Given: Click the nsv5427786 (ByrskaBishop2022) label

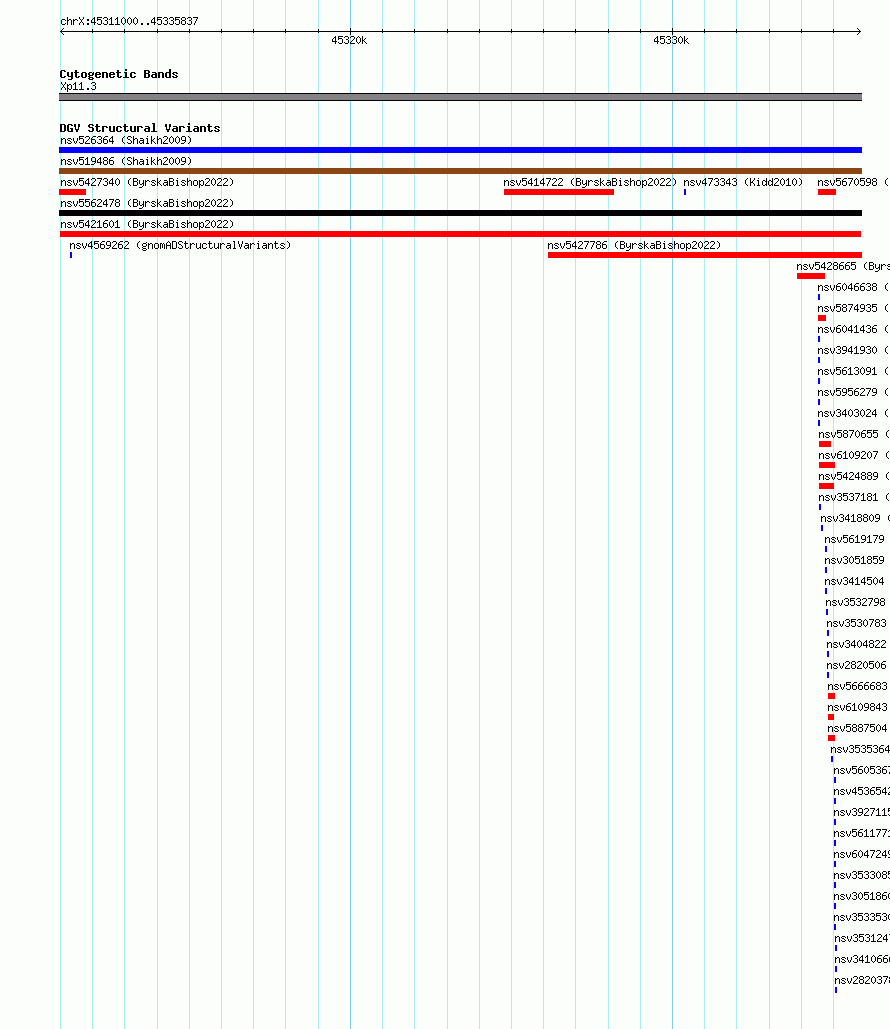Looking at the screenshot, I should point(634,245).
